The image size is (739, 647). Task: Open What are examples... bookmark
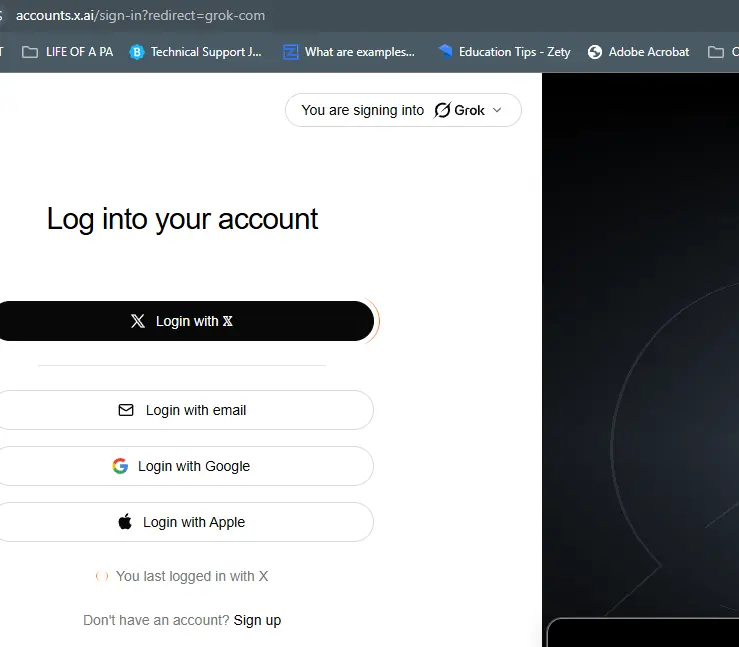tap(349, 52)
